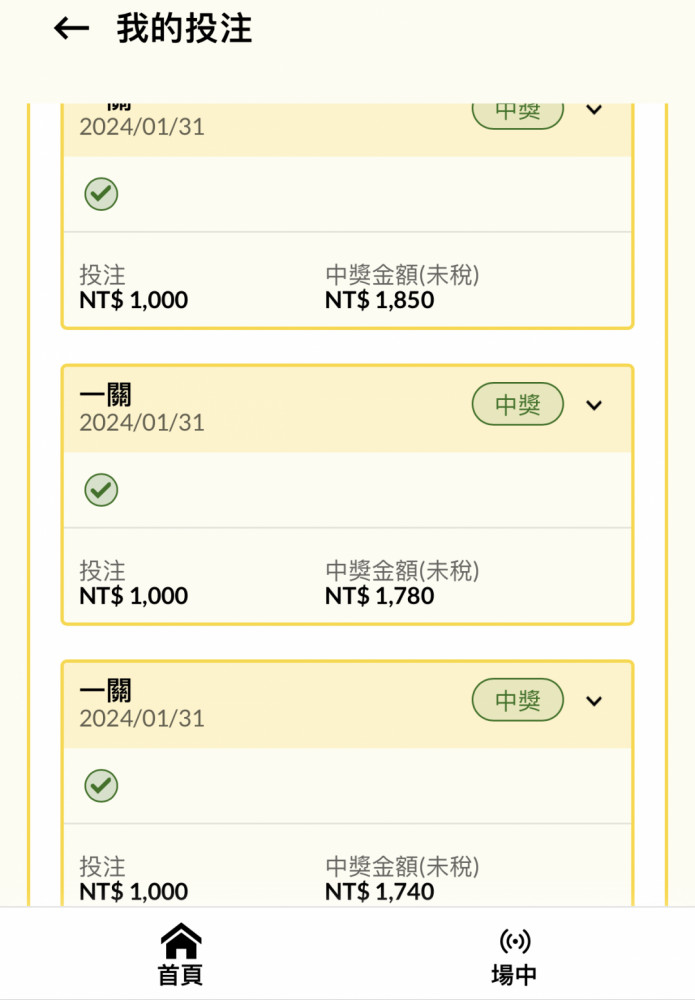
Task: Tap 中獎 badge on the NT$ 1,780 card
Action: (517, 405)
